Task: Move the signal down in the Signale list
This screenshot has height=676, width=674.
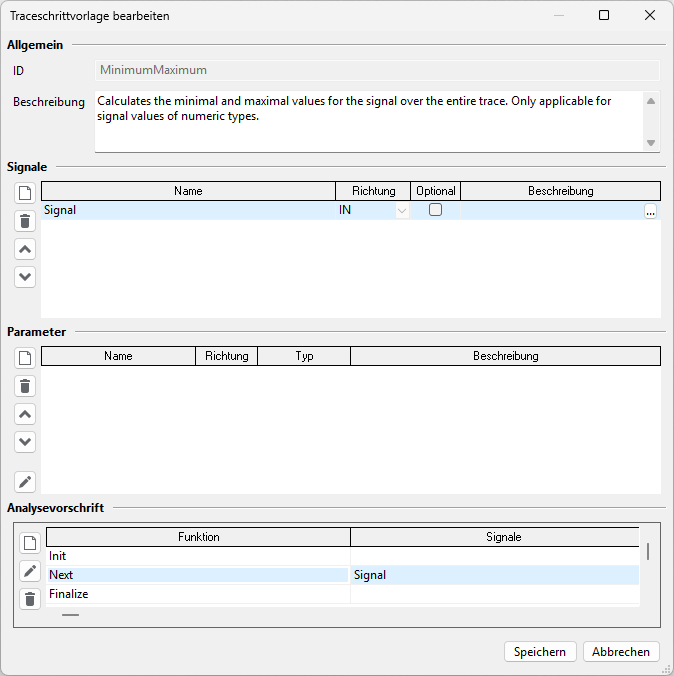Action: tap(25, 277)
